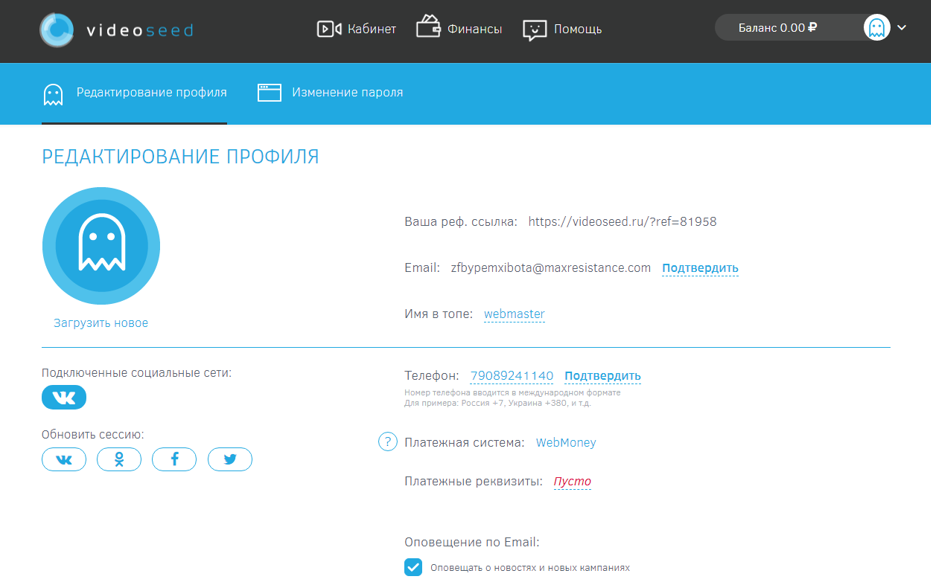Open the WebMoney payment system selector
The height and width of the screenshot is (588, 931).
[x=566, y=443]
